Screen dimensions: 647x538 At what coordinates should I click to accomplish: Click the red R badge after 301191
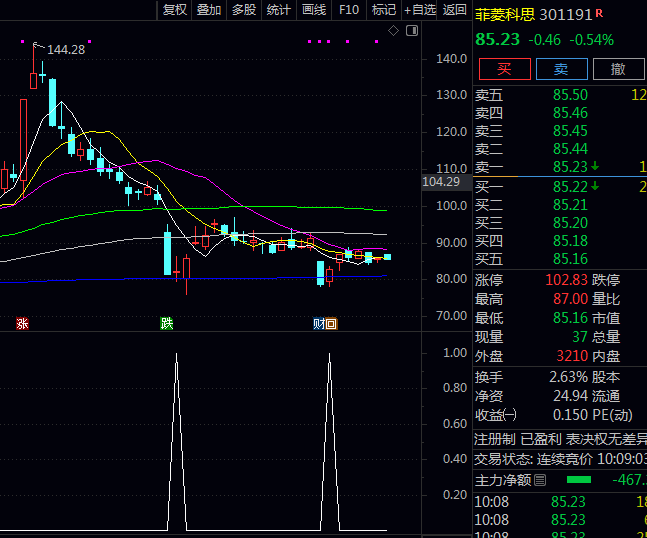coord(599,14)
